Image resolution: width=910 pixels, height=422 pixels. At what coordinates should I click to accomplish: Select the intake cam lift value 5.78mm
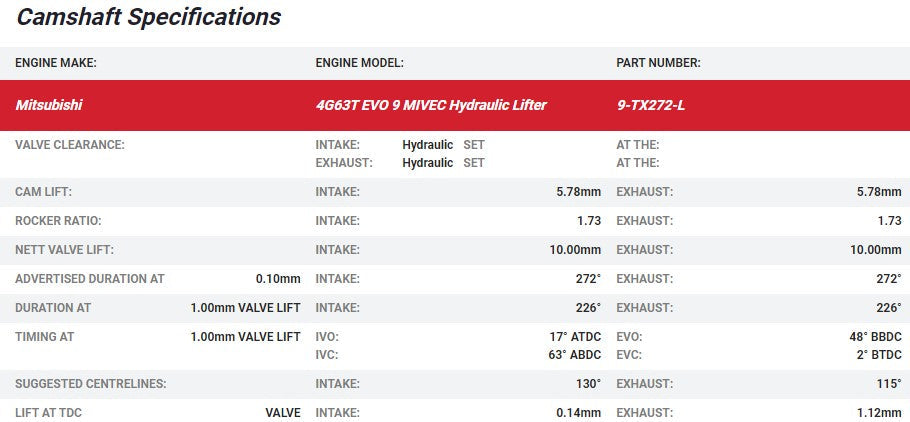click(x=578, y=192)
